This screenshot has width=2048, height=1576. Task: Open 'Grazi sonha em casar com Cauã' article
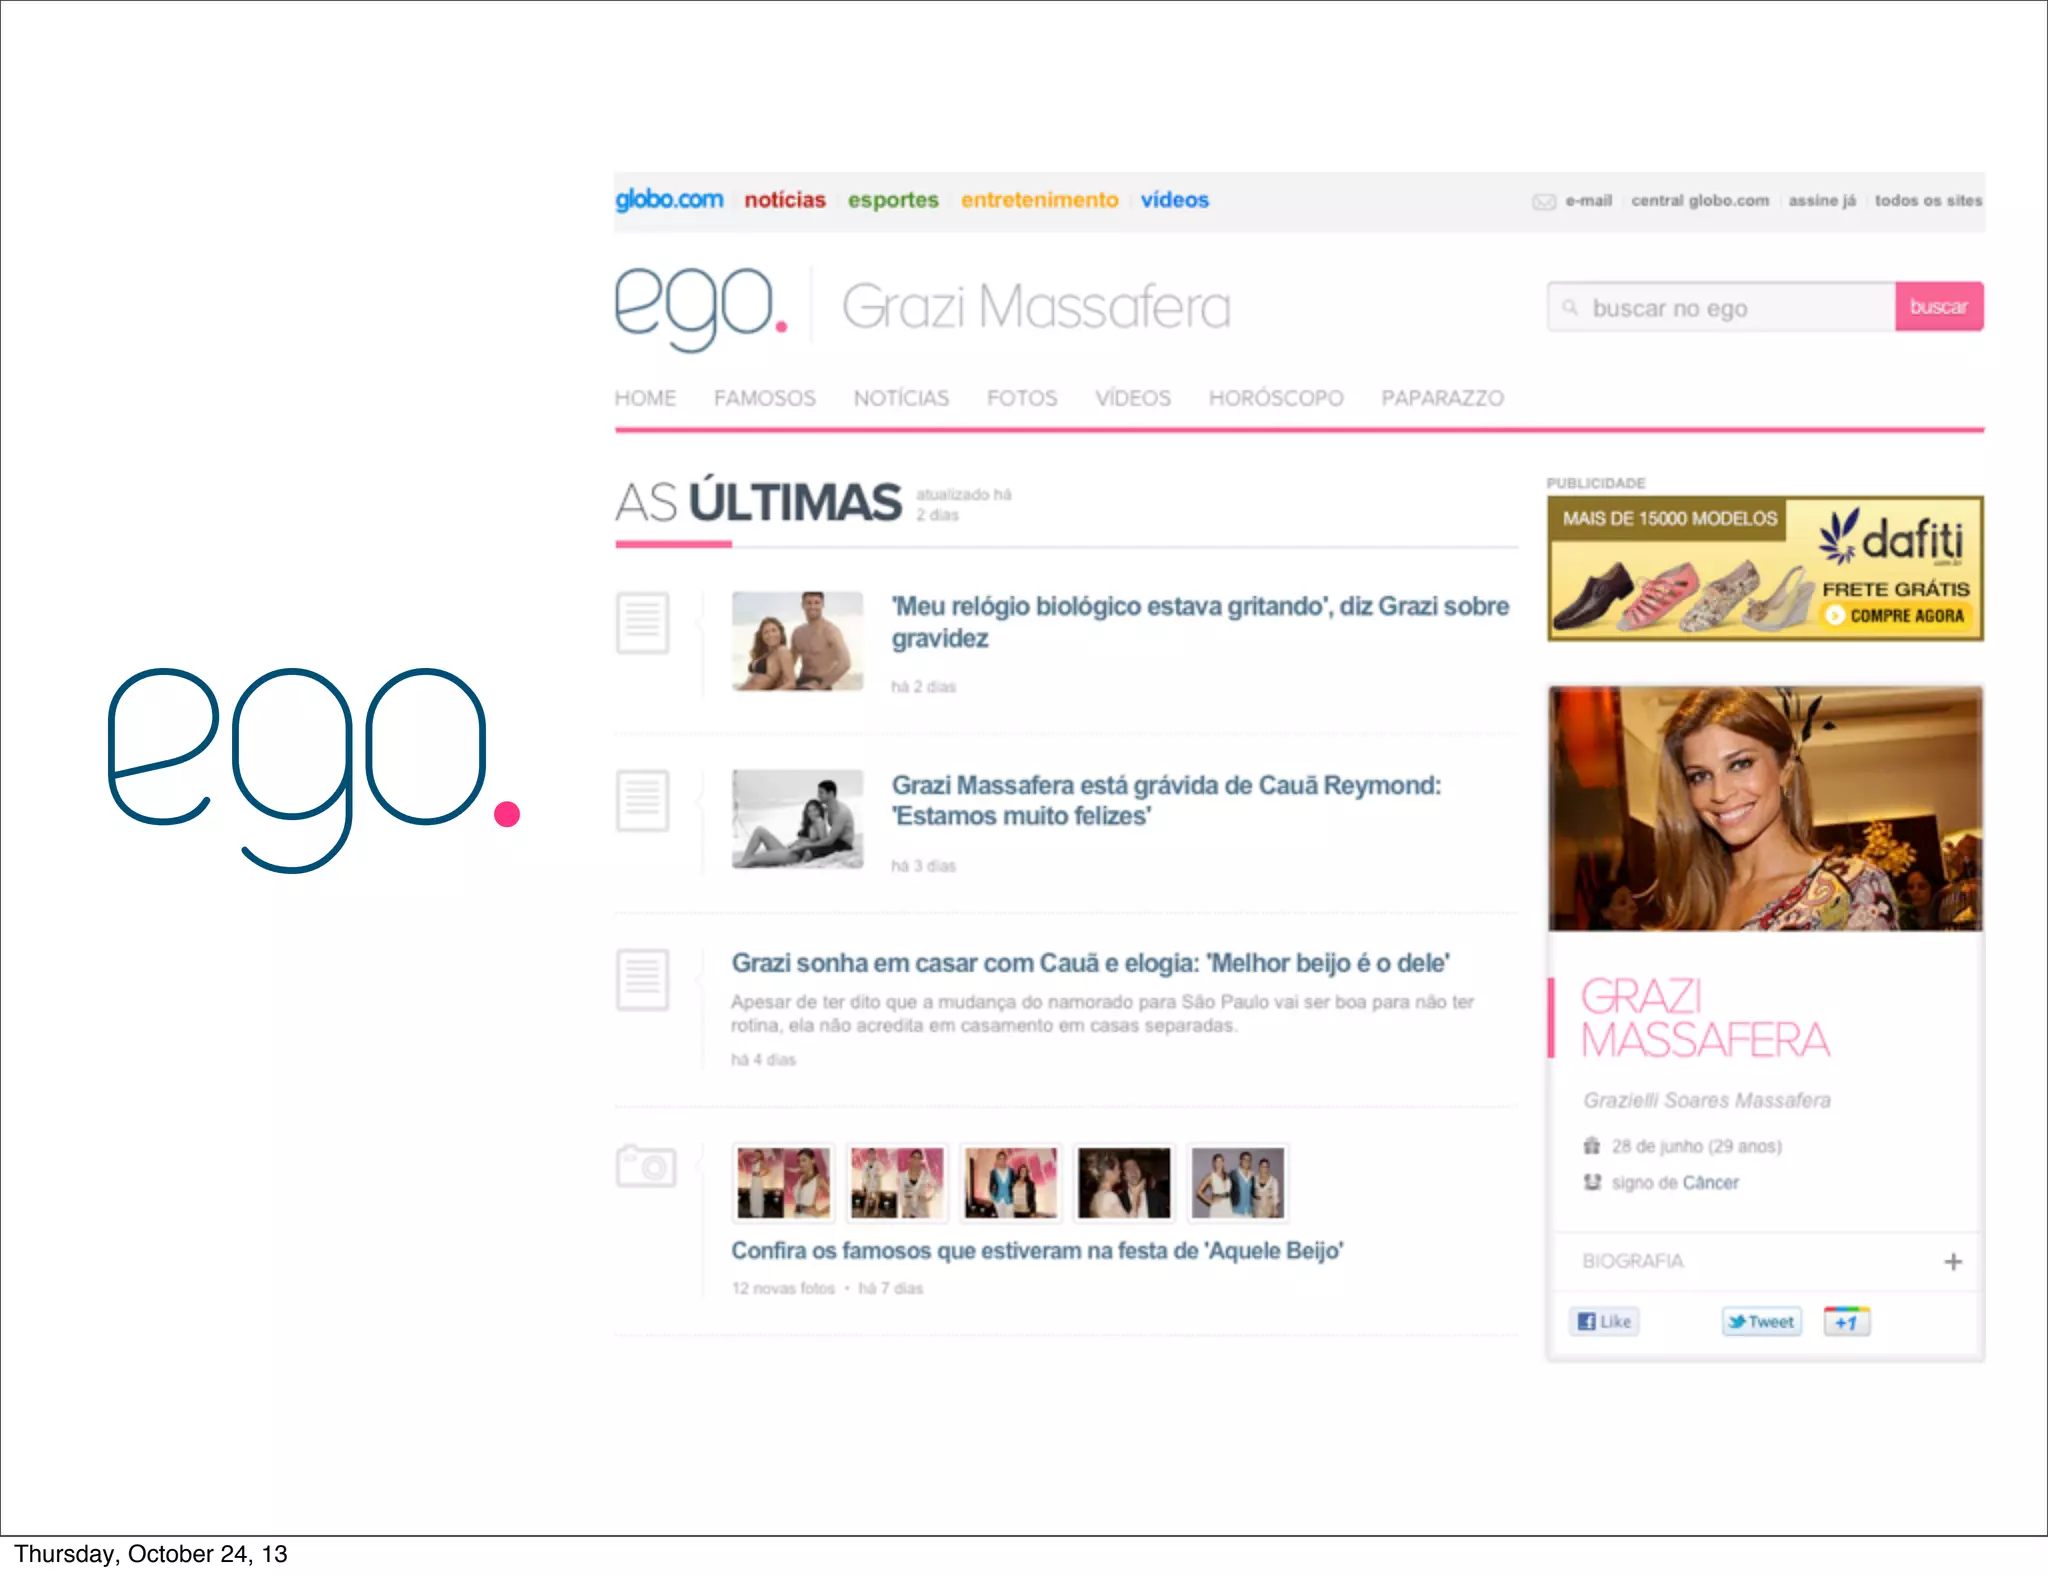click(x=1089, y=963)
